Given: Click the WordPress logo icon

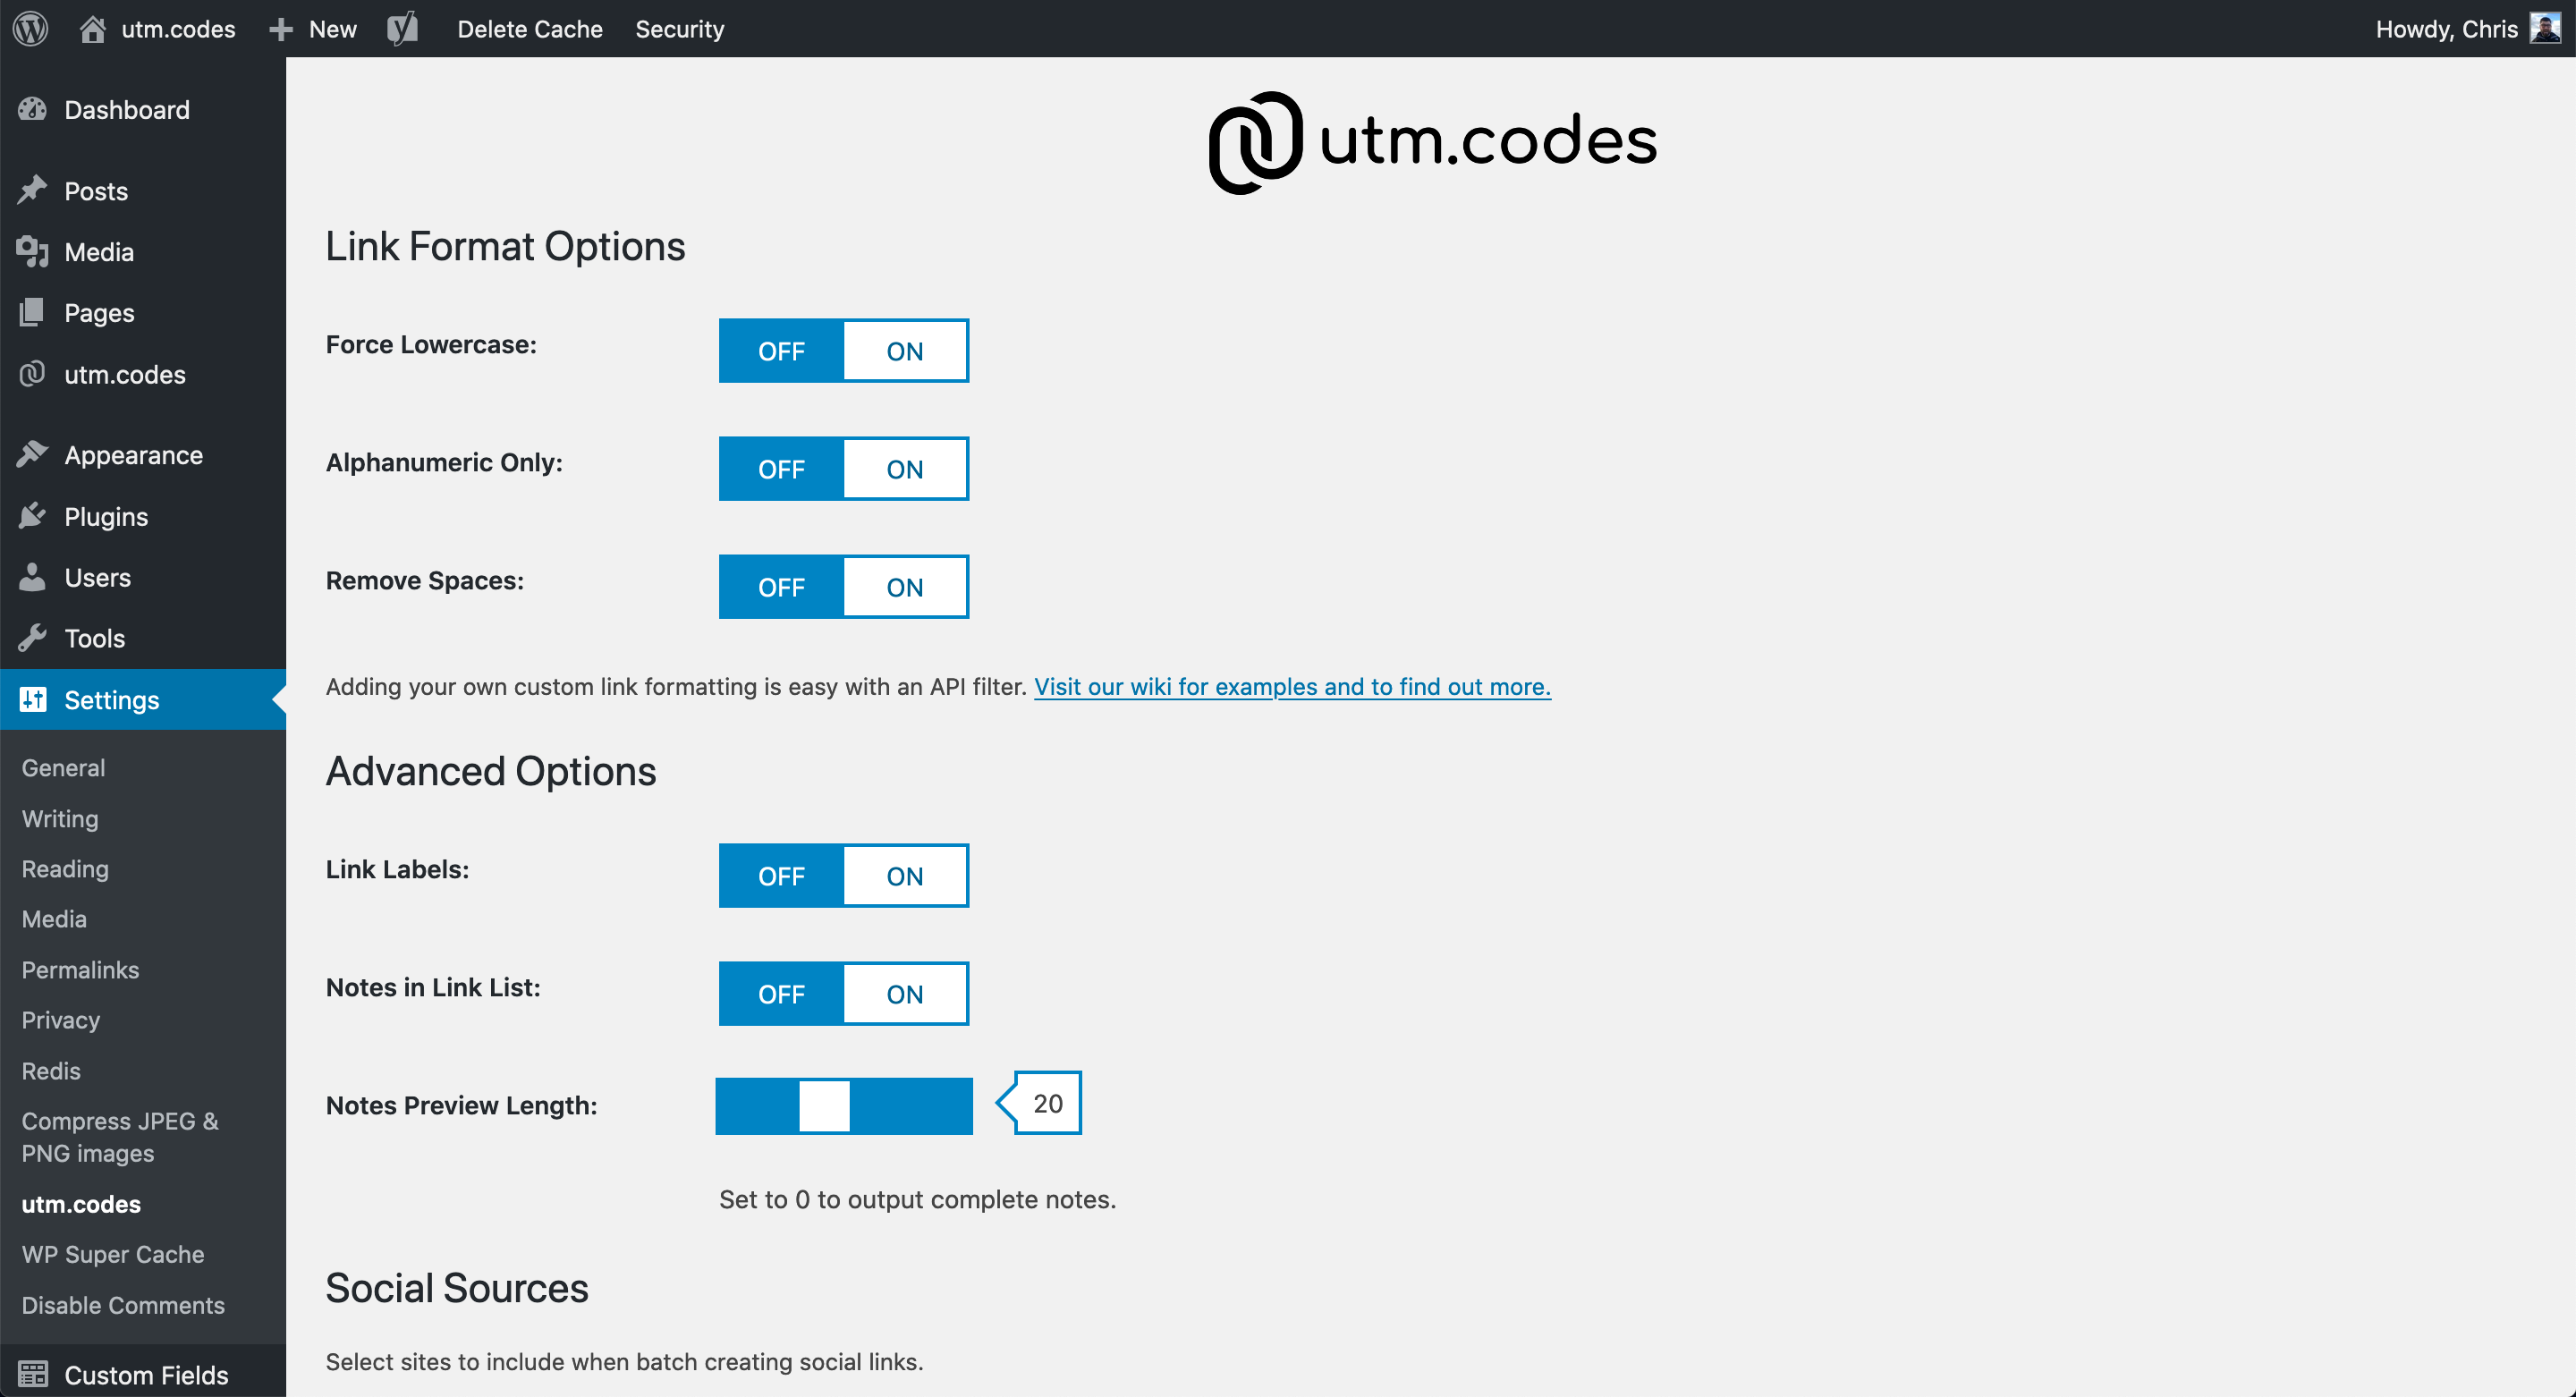Looking at the screenshot, I should tap(31, 28).
